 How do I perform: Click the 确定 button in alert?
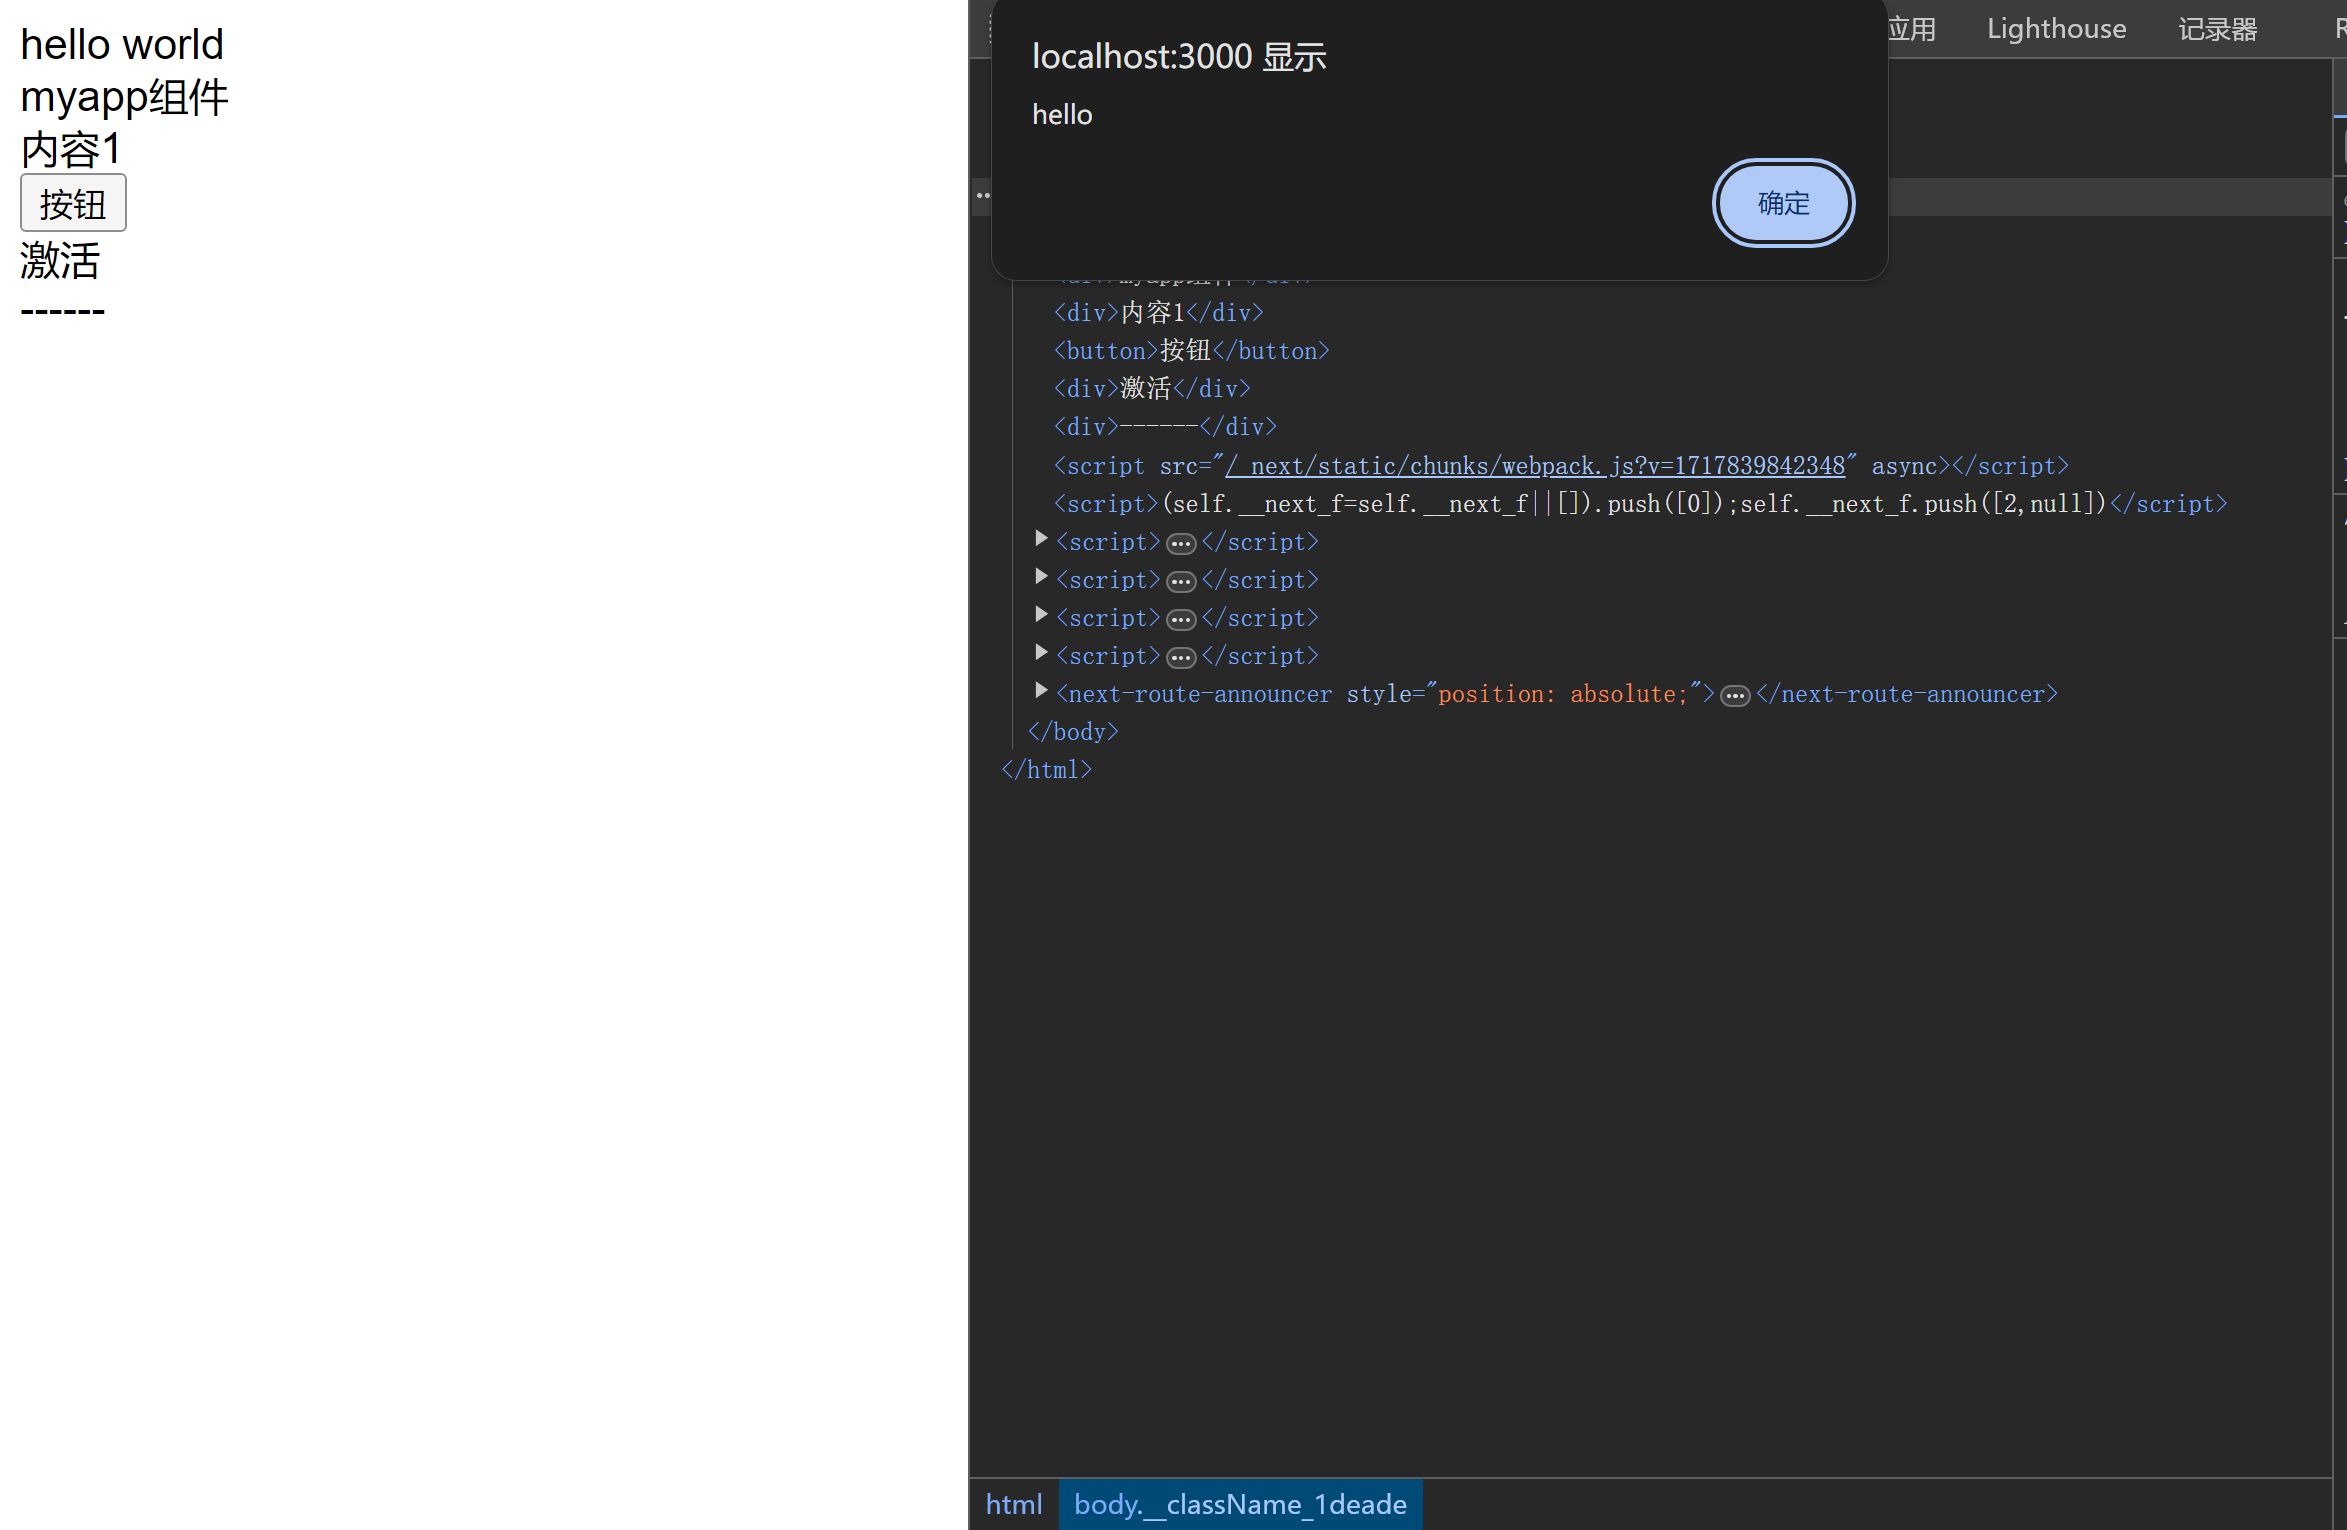point(1783,203)
